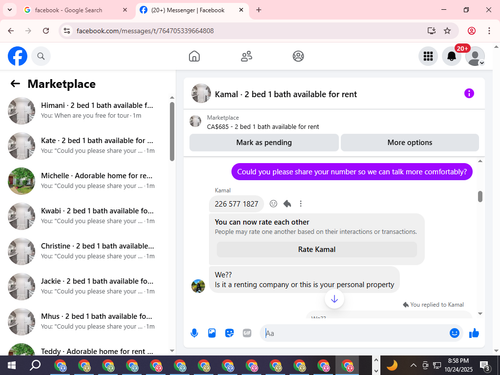The image size is (500, 375).
Task: Send a thumbs-up like
Action: 474,333
